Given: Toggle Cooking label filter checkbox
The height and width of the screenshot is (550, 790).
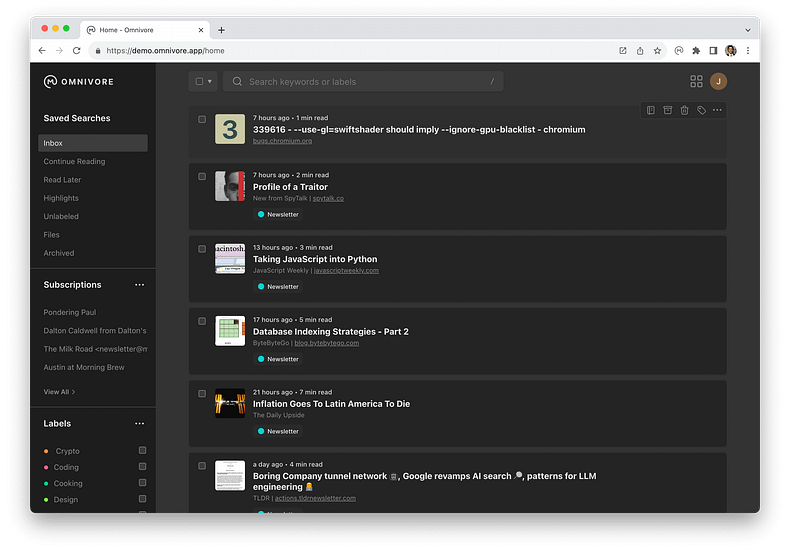Looking at the screenshot, I should 143,483.
